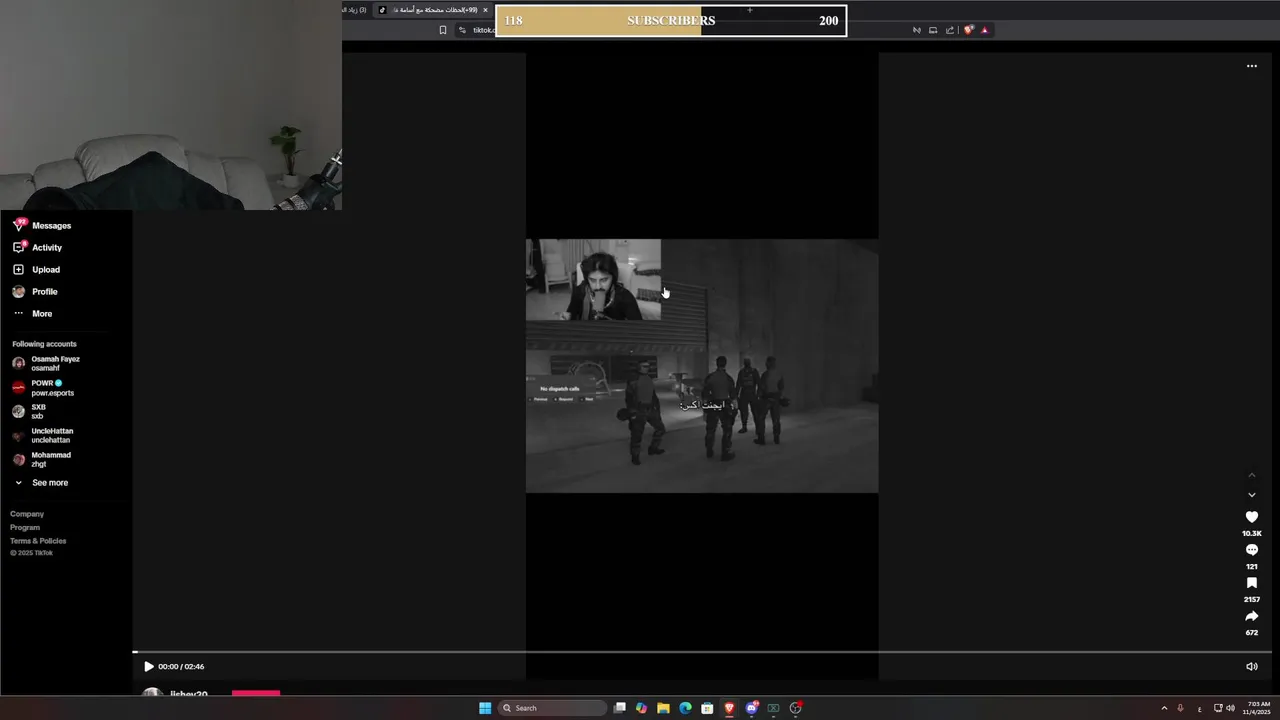Play the video with the play button
Viewport: 1280px width, 720px height.
point(149,666)
